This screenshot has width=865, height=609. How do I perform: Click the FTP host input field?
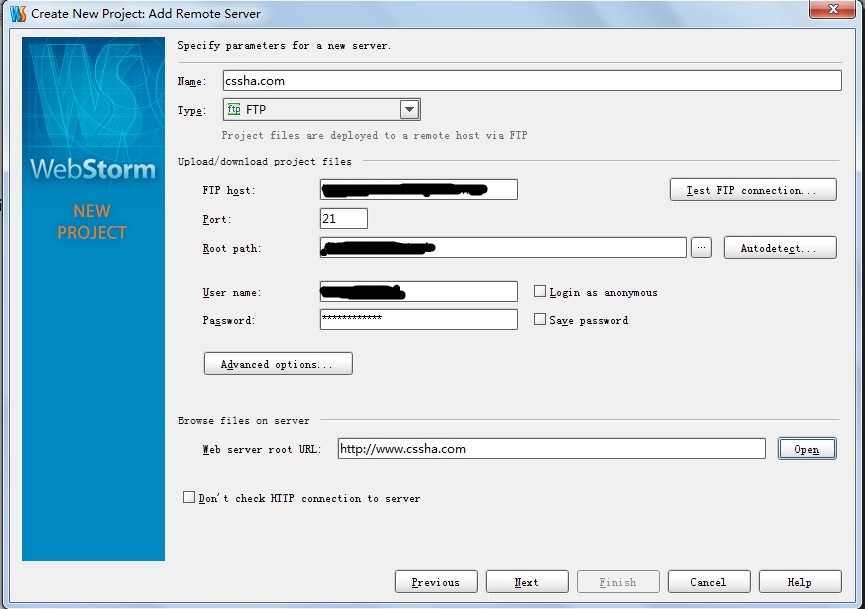(x=419, y=190)
